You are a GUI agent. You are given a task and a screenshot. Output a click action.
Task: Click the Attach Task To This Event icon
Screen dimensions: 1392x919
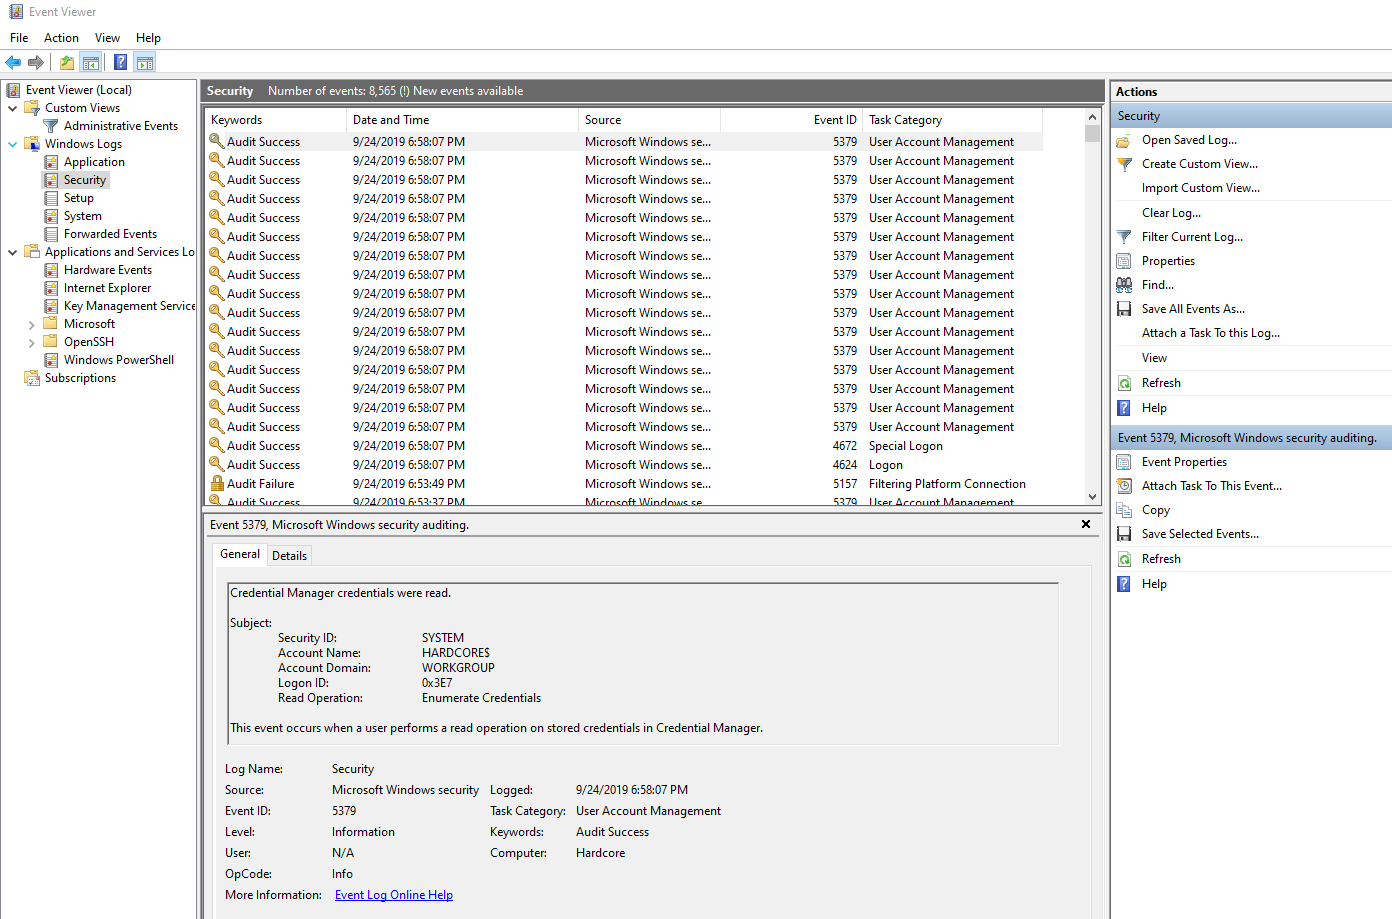(1124, 486)
